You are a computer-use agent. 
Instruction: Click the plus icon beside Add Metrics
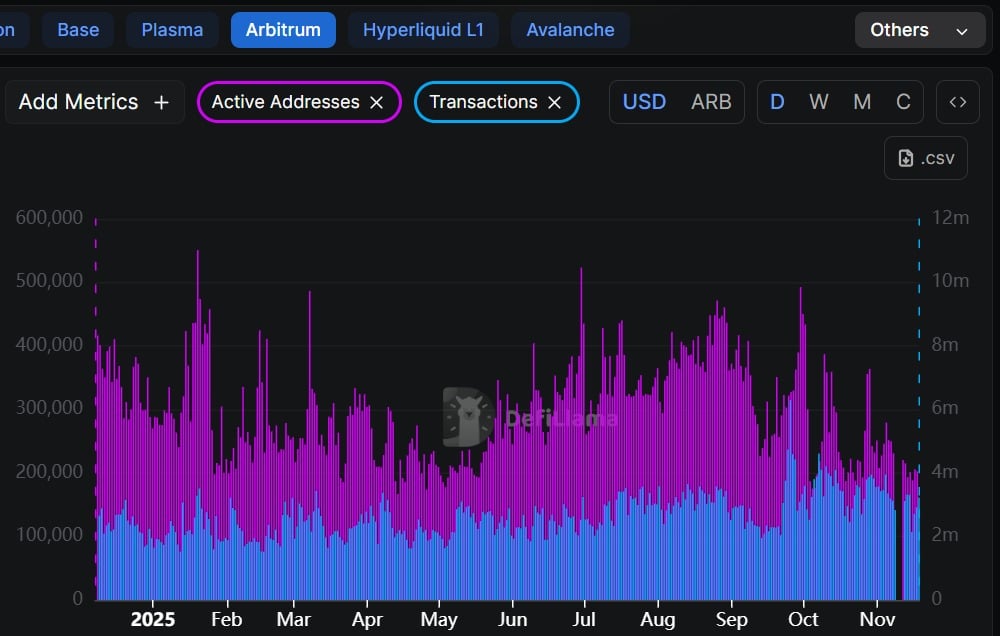161,102
